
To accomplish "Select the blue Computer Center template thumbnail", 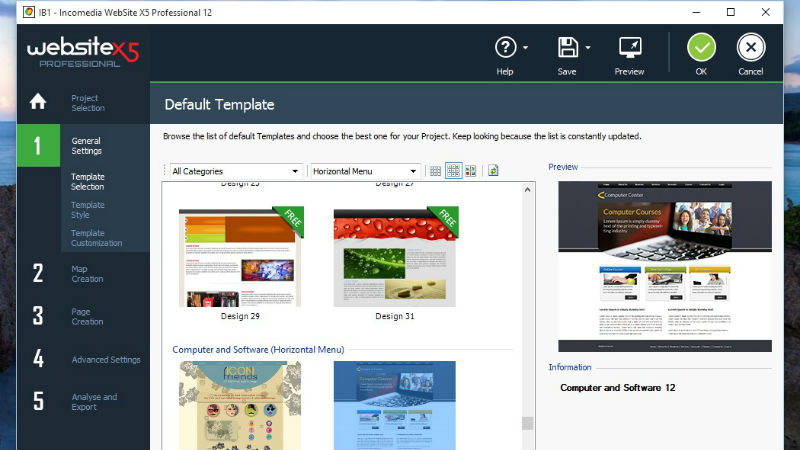I will click(394, 406).
